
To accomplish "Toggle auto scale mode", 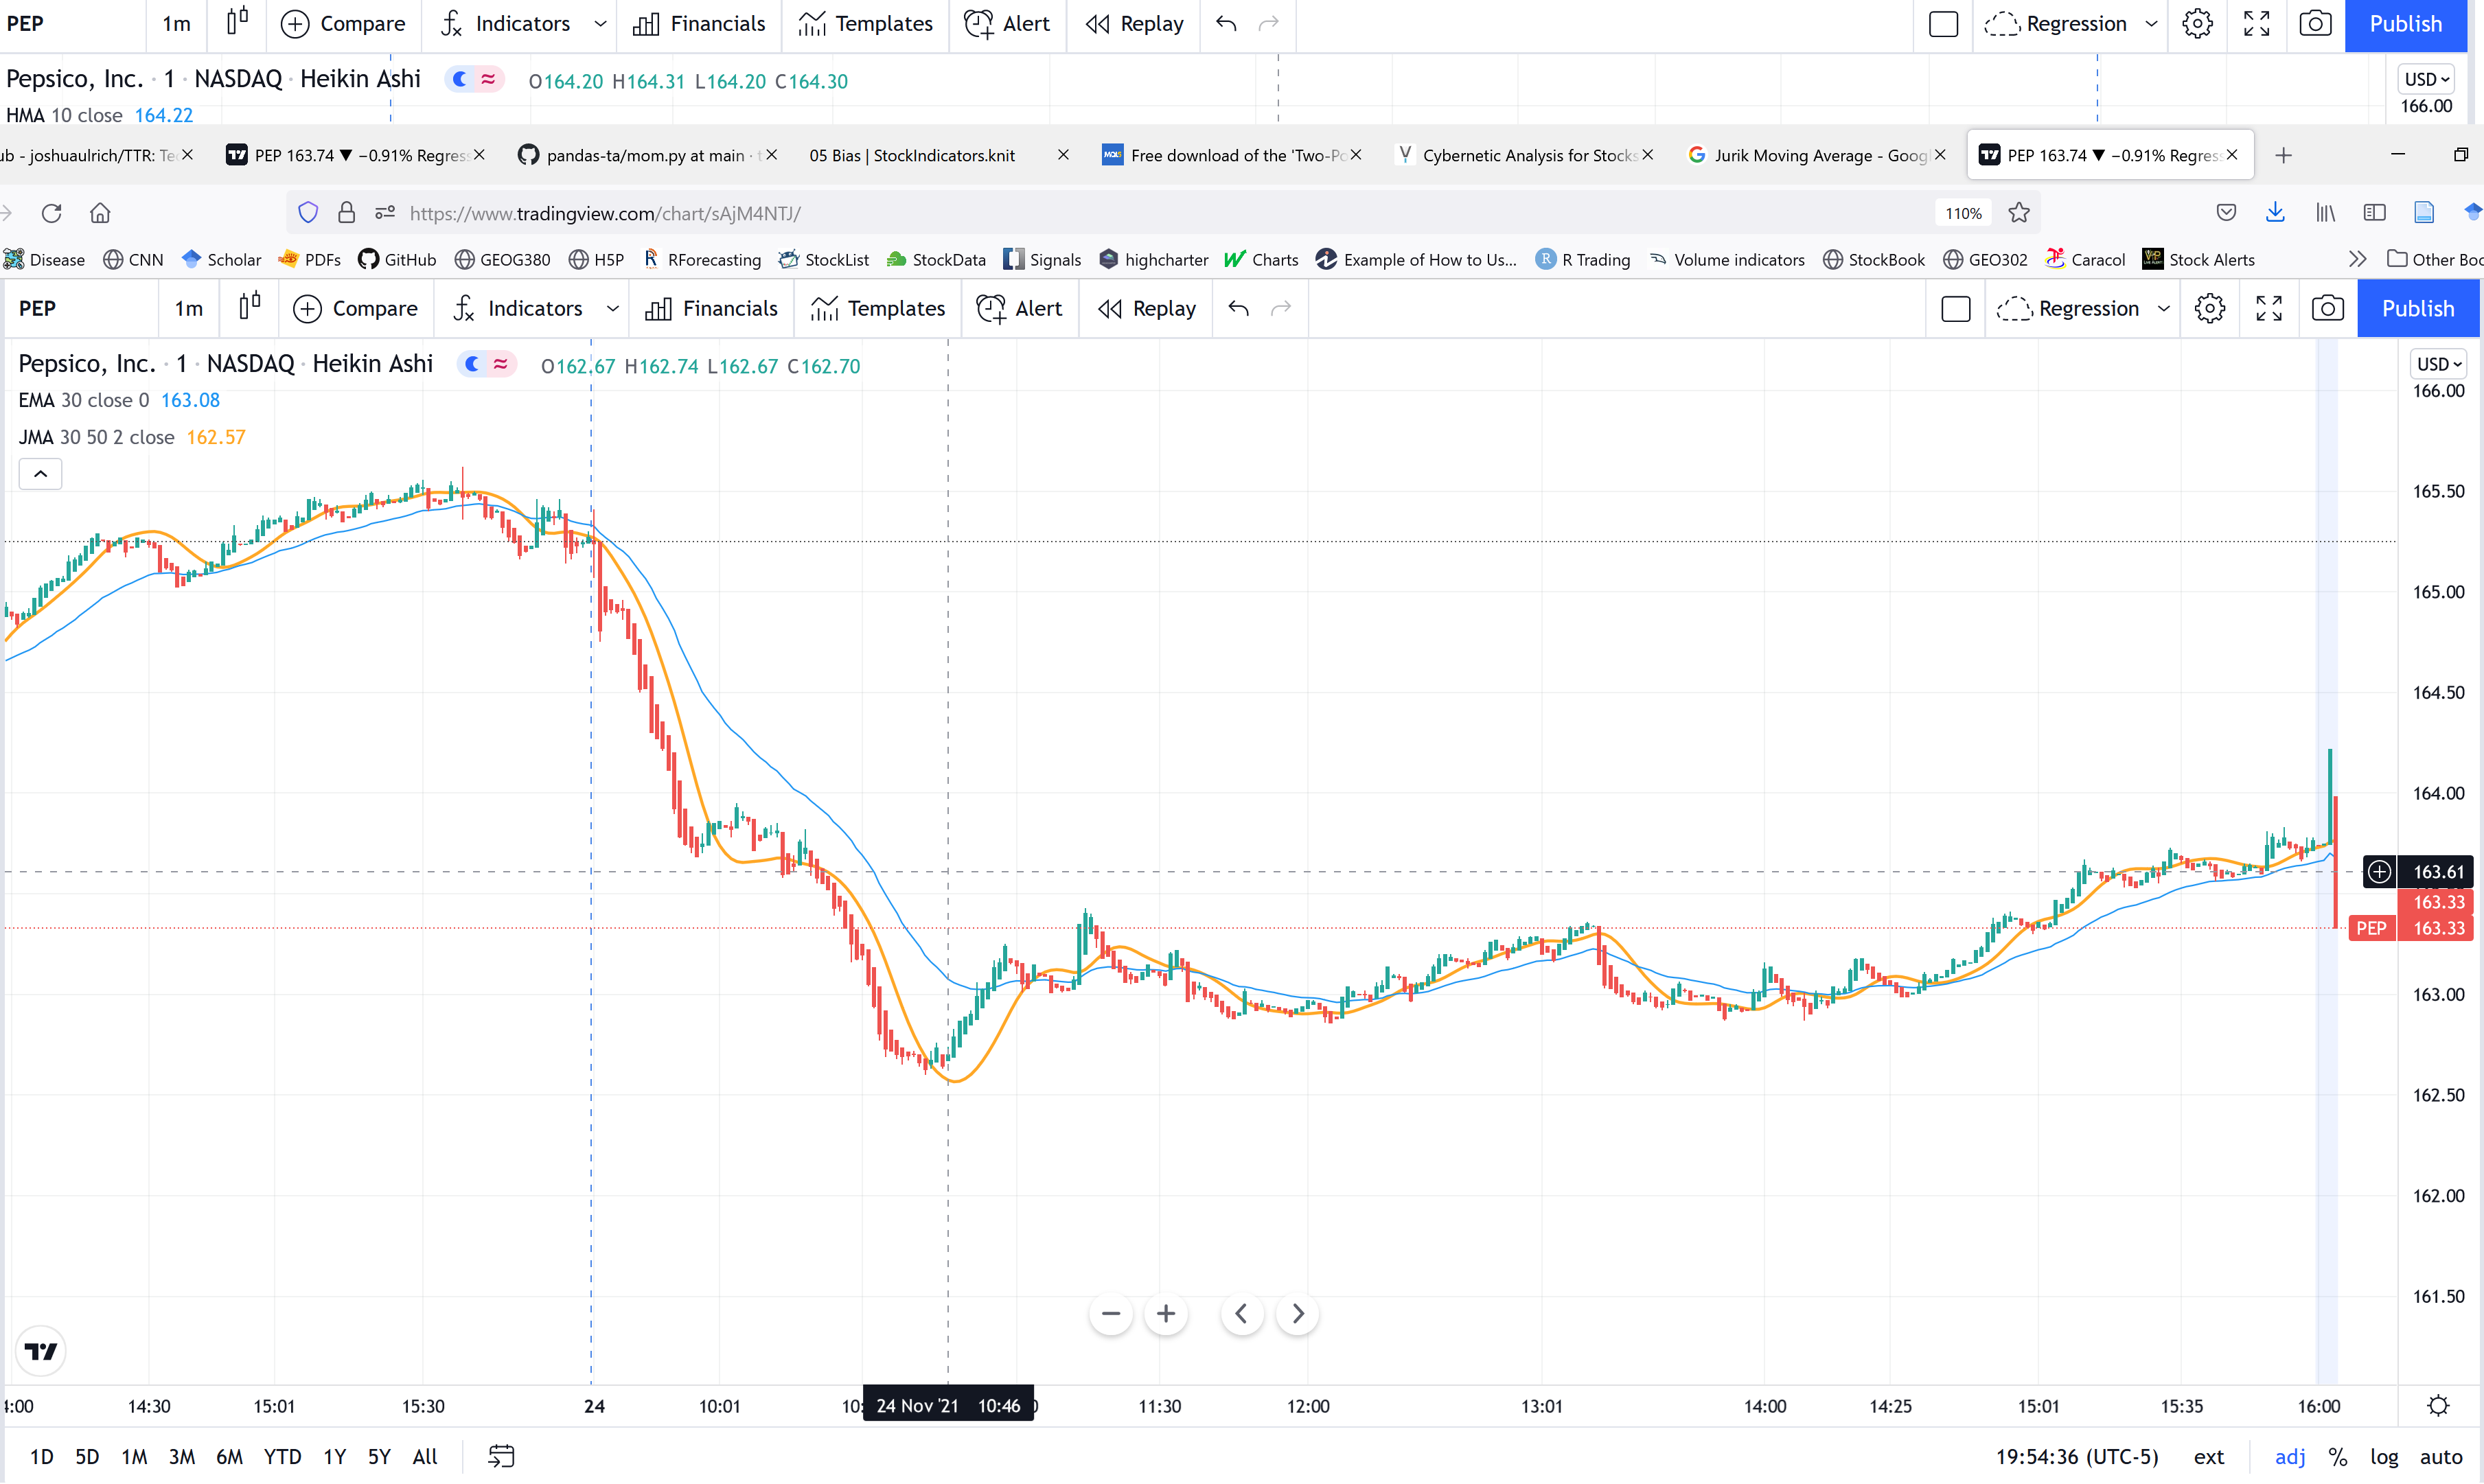I will click(2440, 1456).
